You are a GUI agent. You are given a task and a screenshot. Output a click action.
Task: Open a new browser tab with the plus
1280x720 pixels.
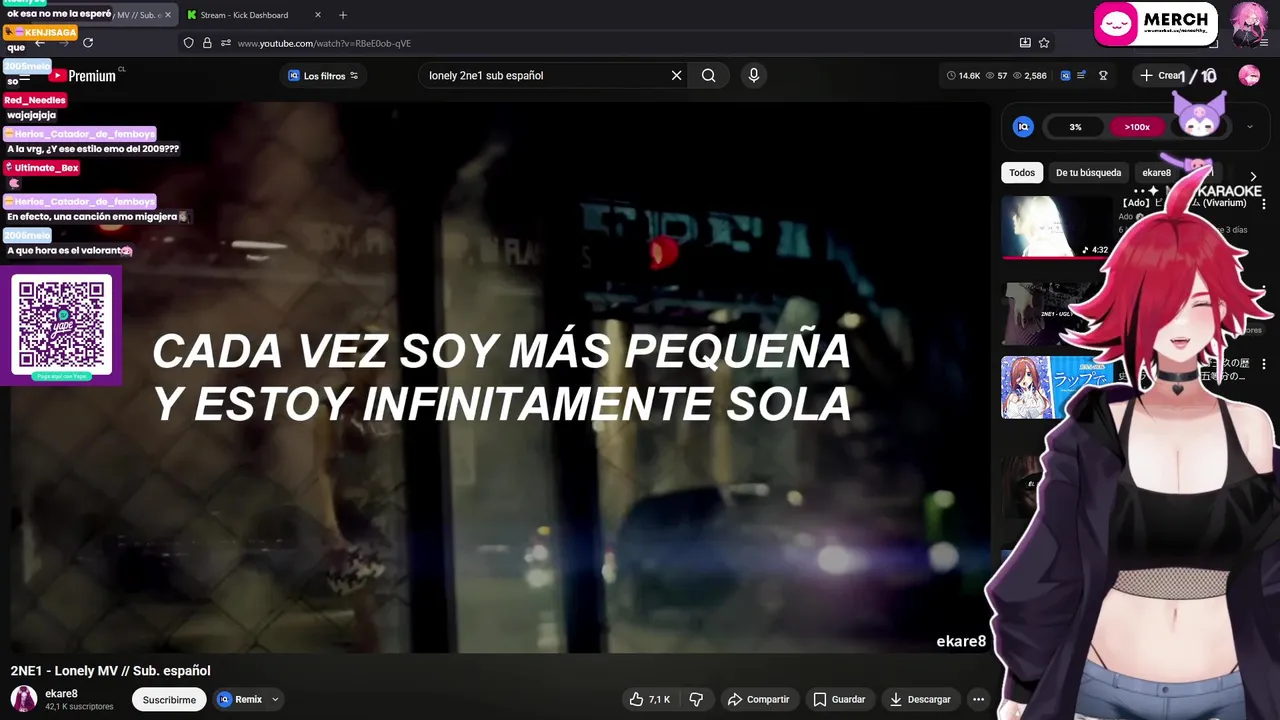[343, 15]
